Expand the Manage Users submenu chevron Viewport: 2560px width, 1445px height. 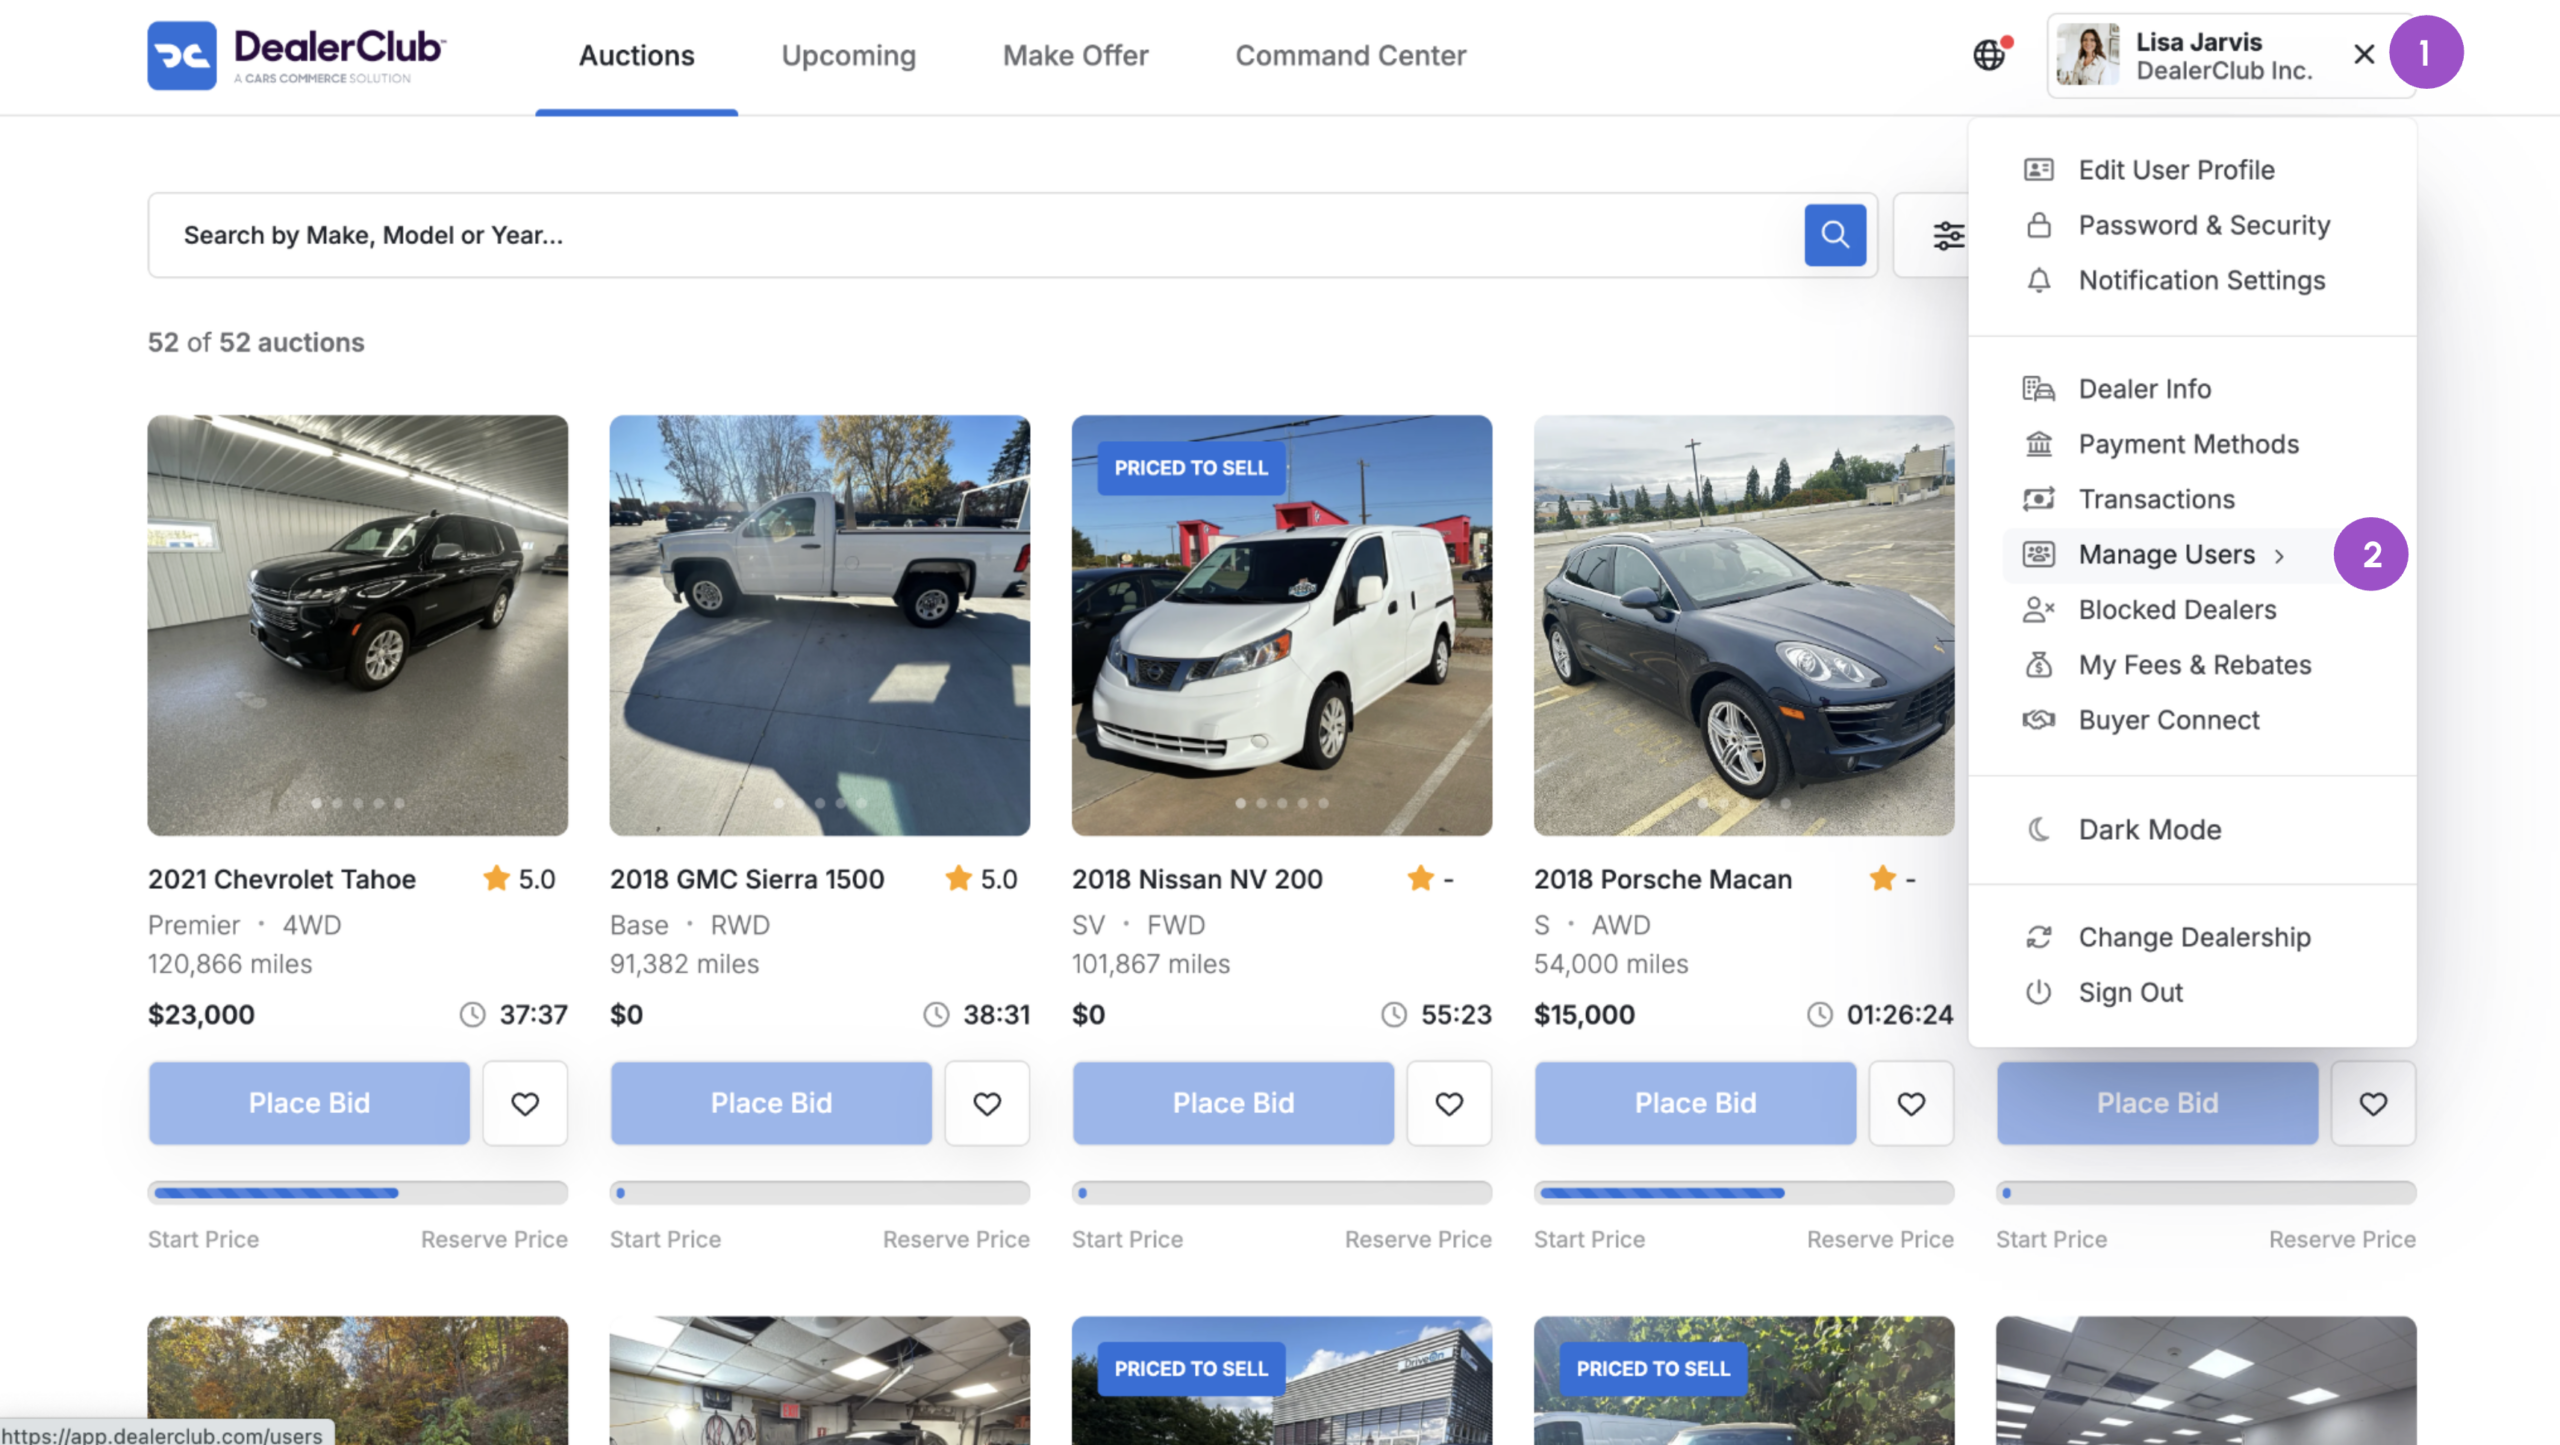coord(2280,555)
